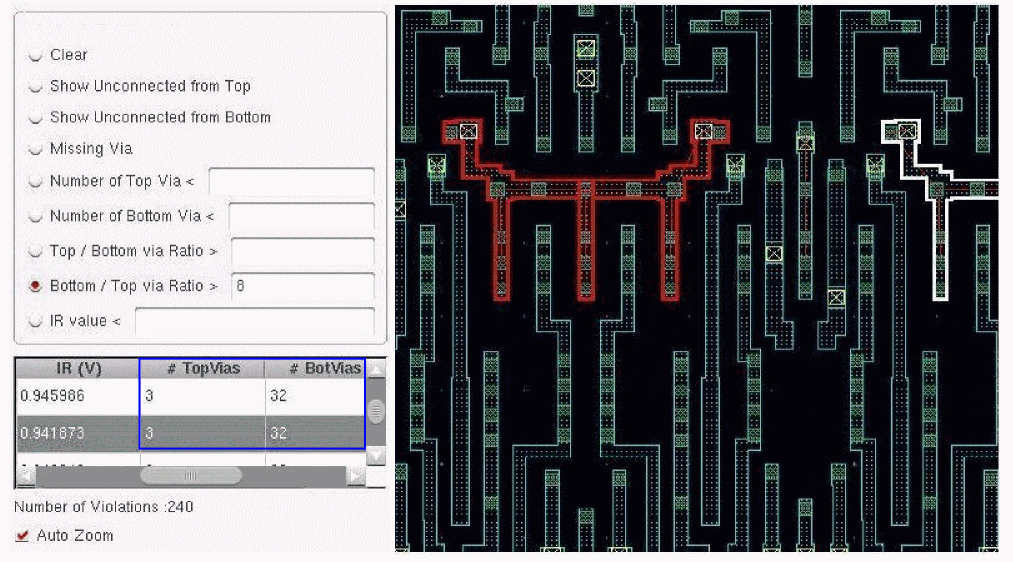Select Show Unconnected from Top
1013x562 pixels.
click(36, 87)
